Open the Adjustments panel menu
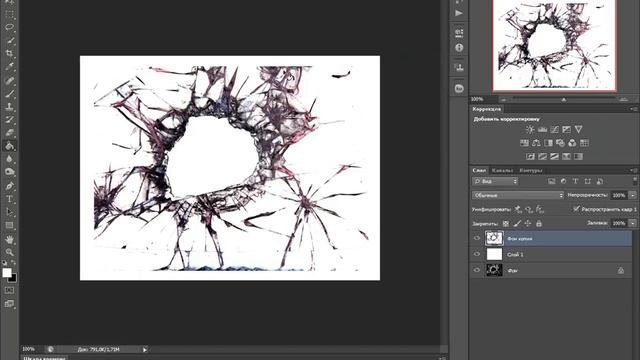Screen dimensions: 640x360 pos(634,109)
